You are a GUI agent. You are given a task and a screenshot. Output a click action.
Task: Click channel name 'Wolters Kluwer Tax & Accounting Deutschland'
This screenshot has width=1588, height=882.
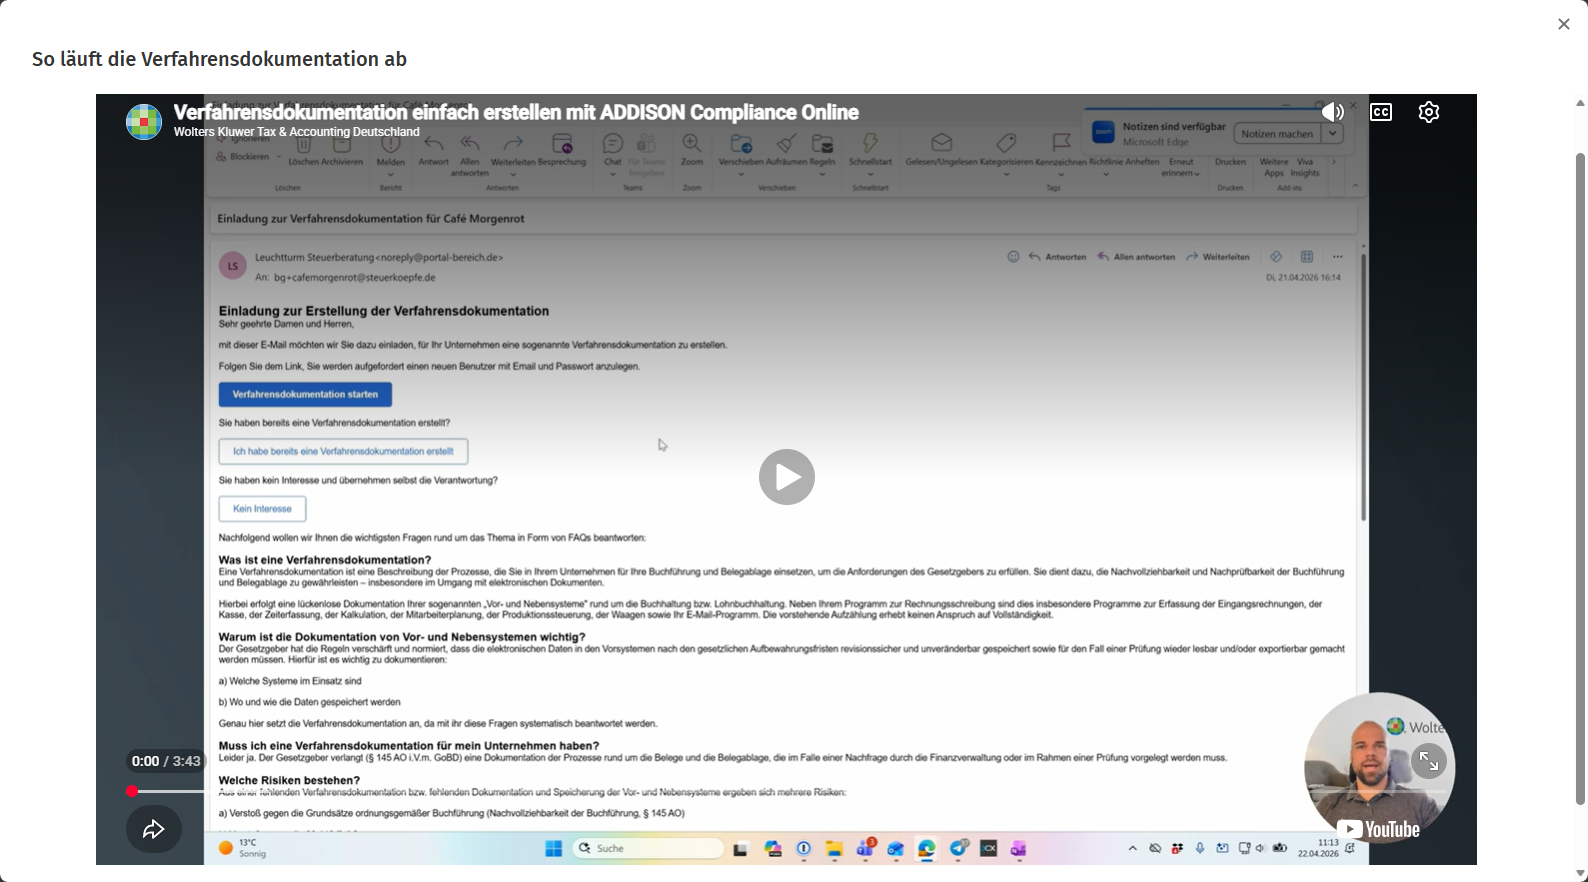[297, 132]
